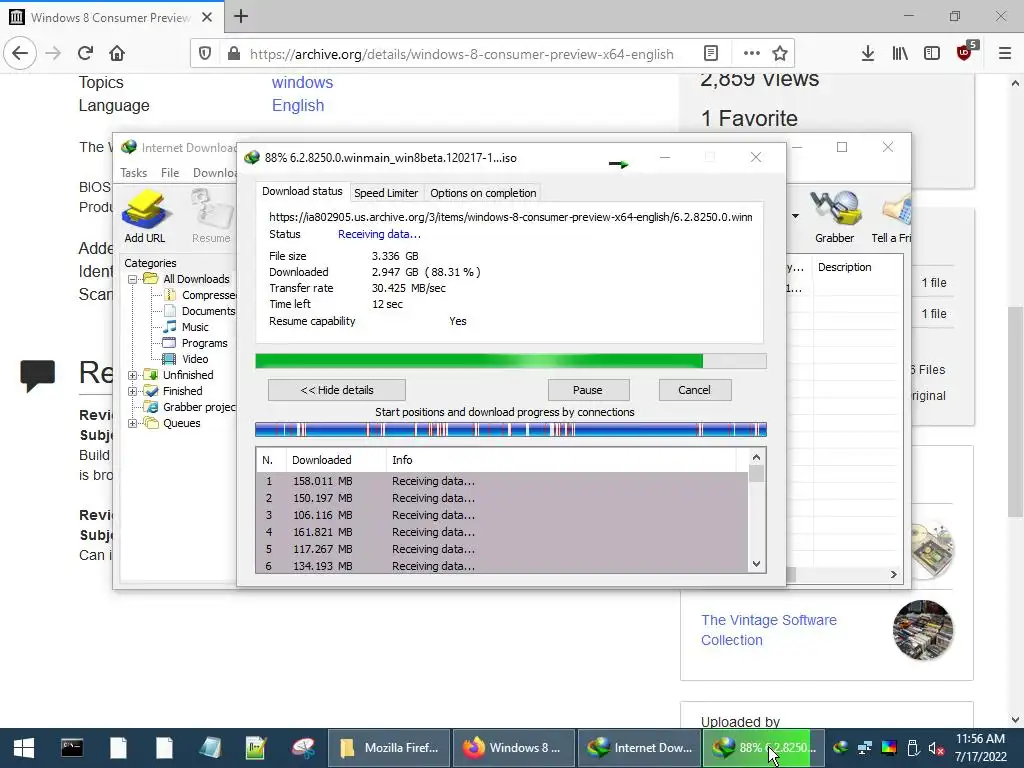Click connections list scroll-down arrow
The image size is (1024, 768).
point(756,564)
